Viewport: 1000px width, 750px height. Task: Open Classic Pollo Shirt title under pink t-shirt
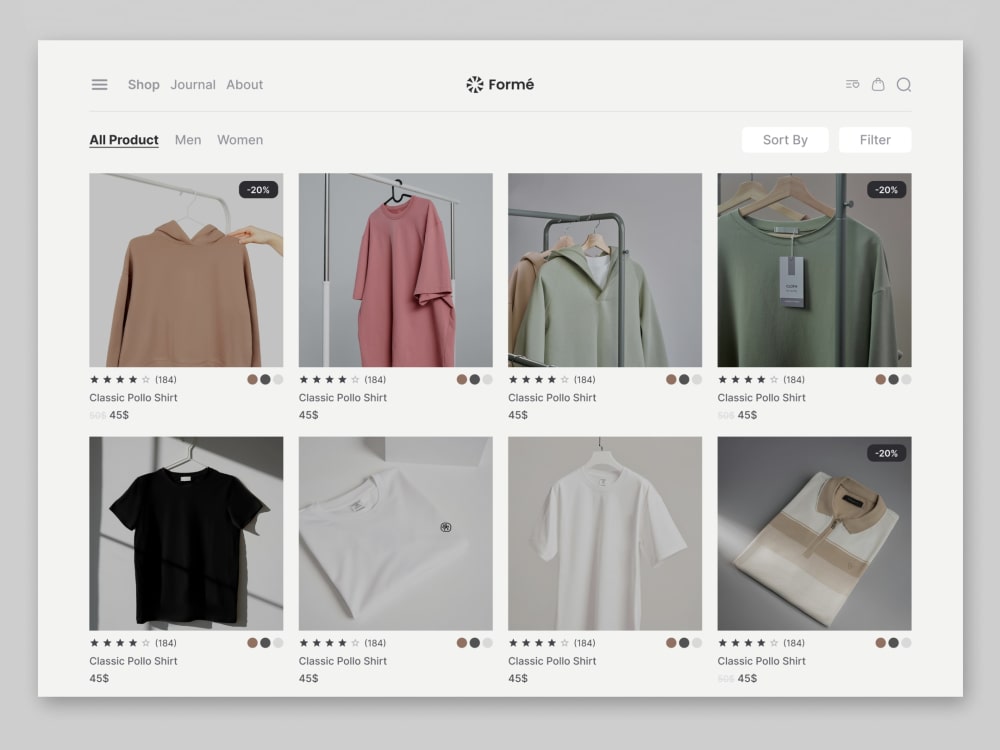pyautogui.click(x=342, y=397)
